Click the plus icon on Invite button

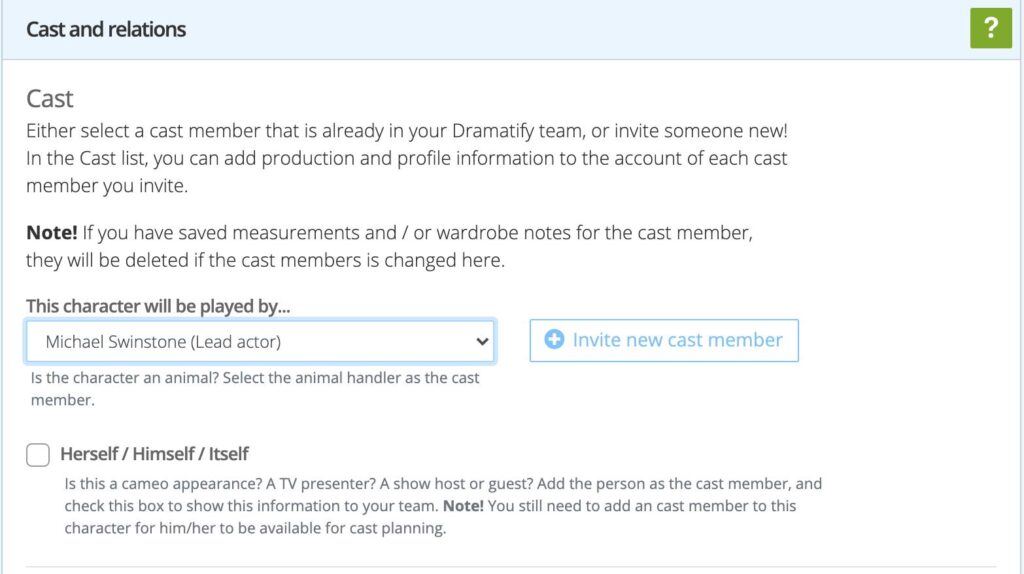tap(554, 340)
